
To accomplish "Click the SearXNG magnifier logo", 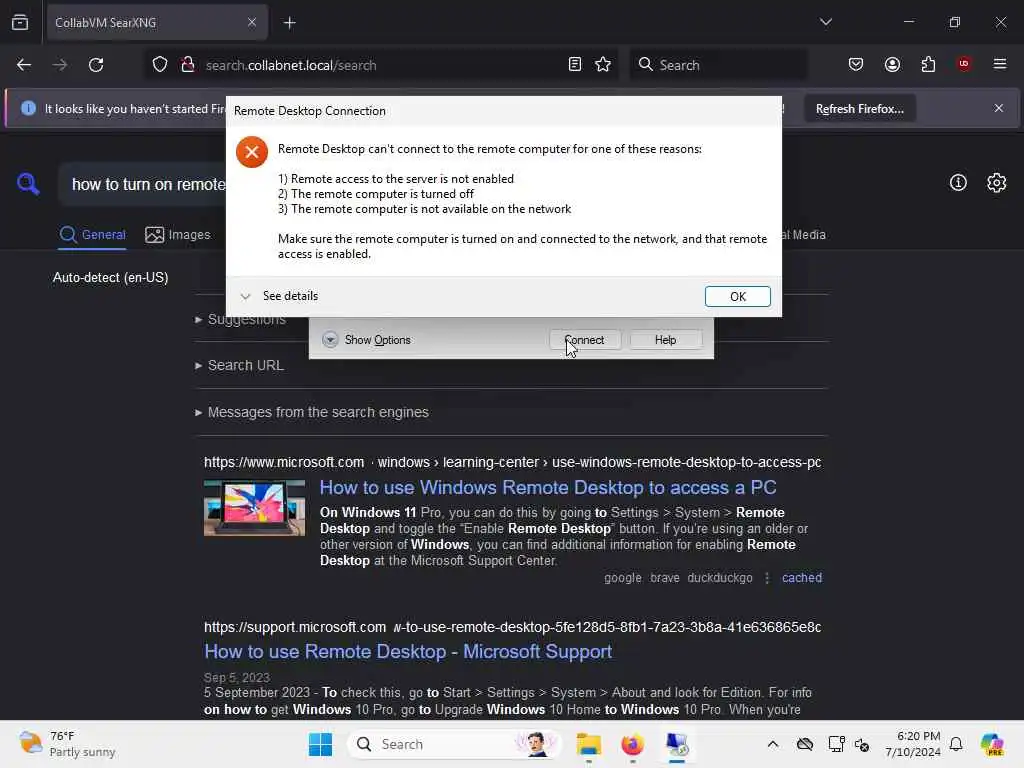I will click(28, 184).
